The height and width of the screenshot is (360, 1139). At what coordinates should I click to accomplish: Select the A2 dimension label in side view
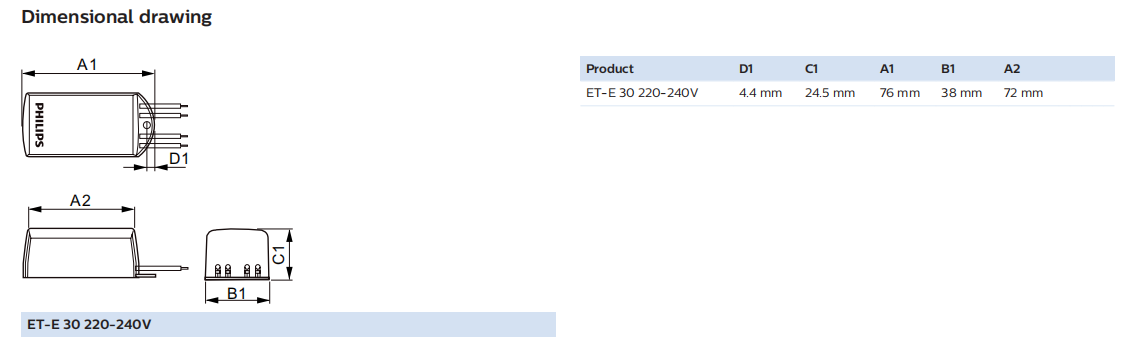click(x=80, y=201)
